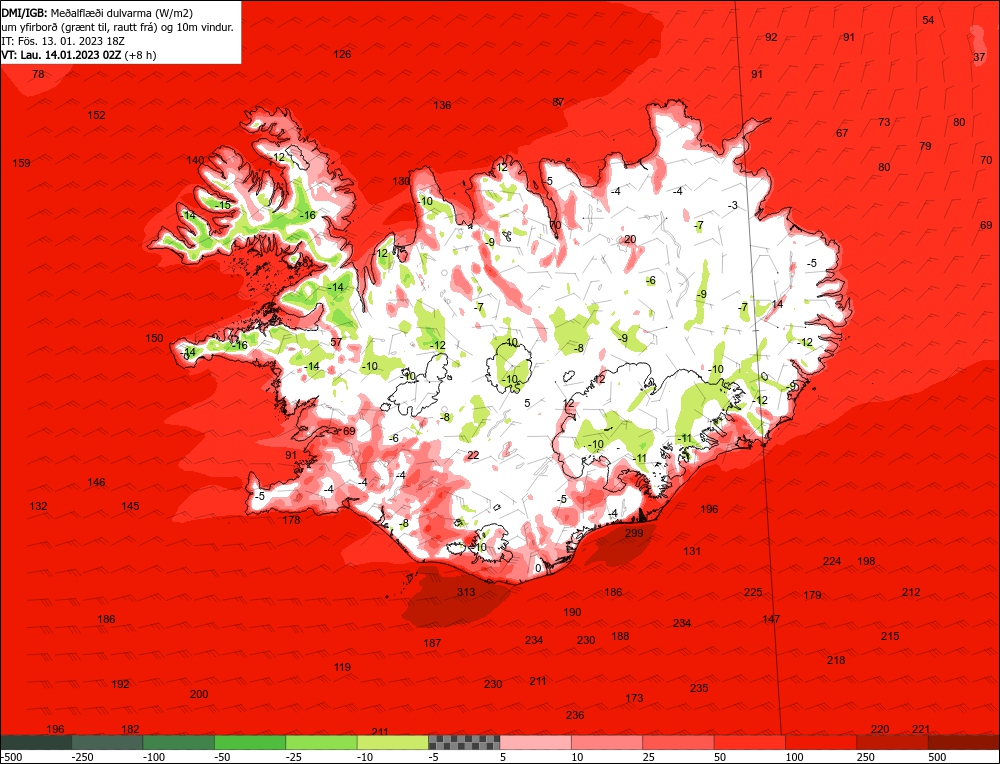Image resolution: width=1000 pixels, height=764 pixels.
Task: Click the value '188' south of Iceland
Action: 620,636
